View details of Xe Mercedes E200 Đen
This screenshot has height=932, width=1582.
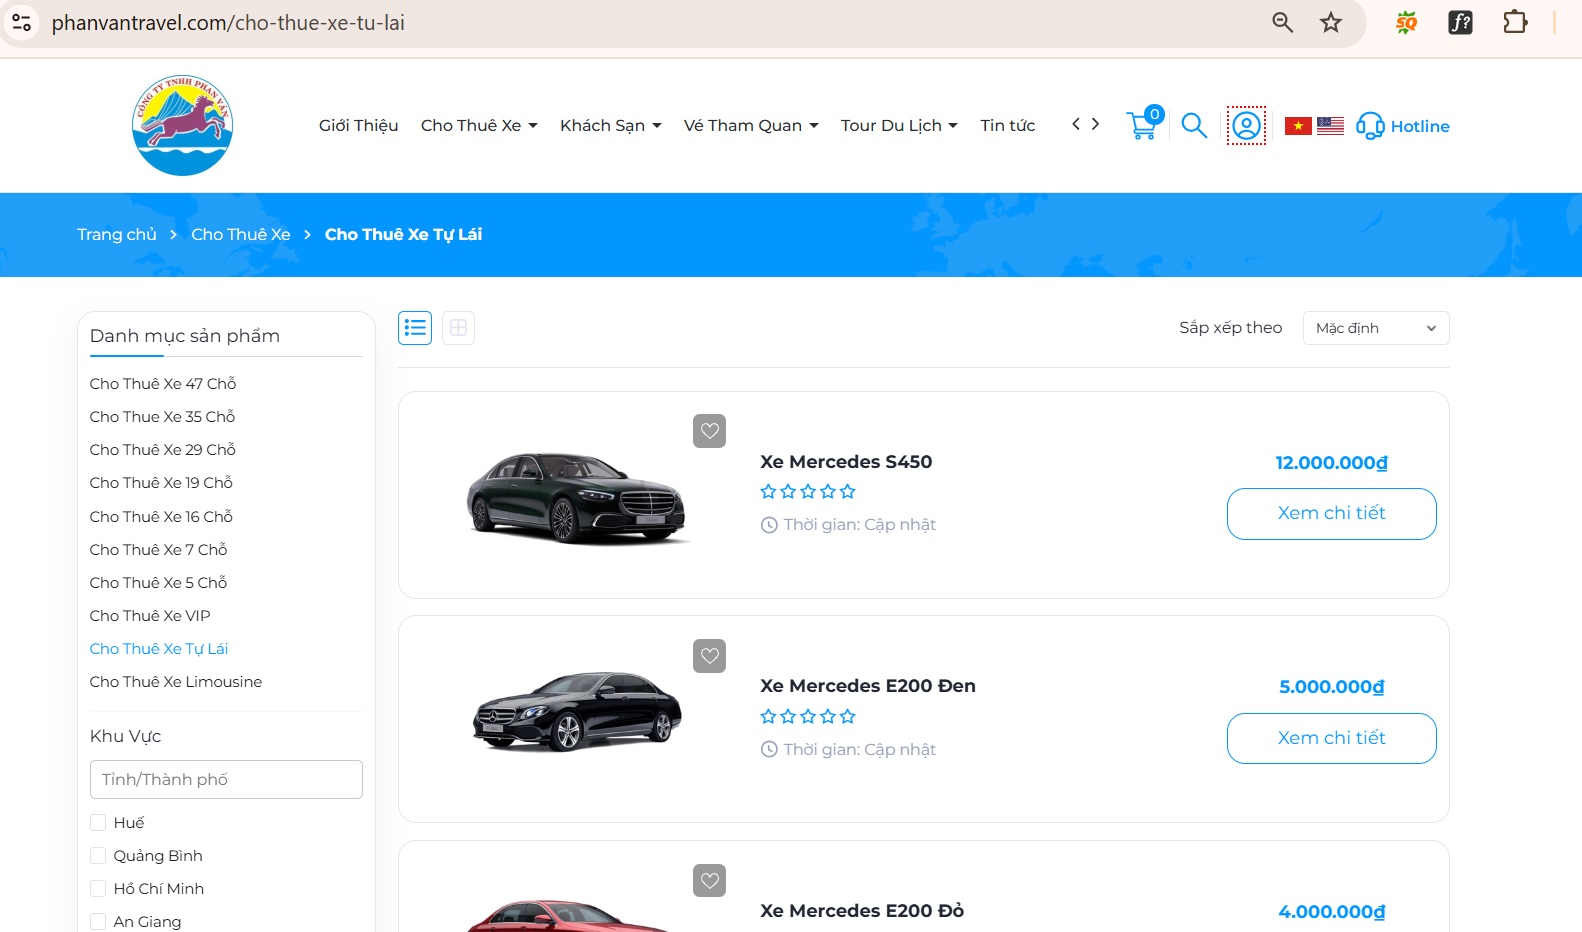pos(1332,738)
